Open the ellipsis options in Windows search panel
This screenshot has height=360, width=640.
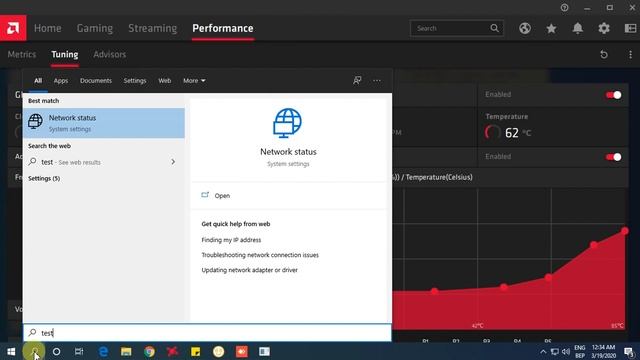tap(377, 80)
